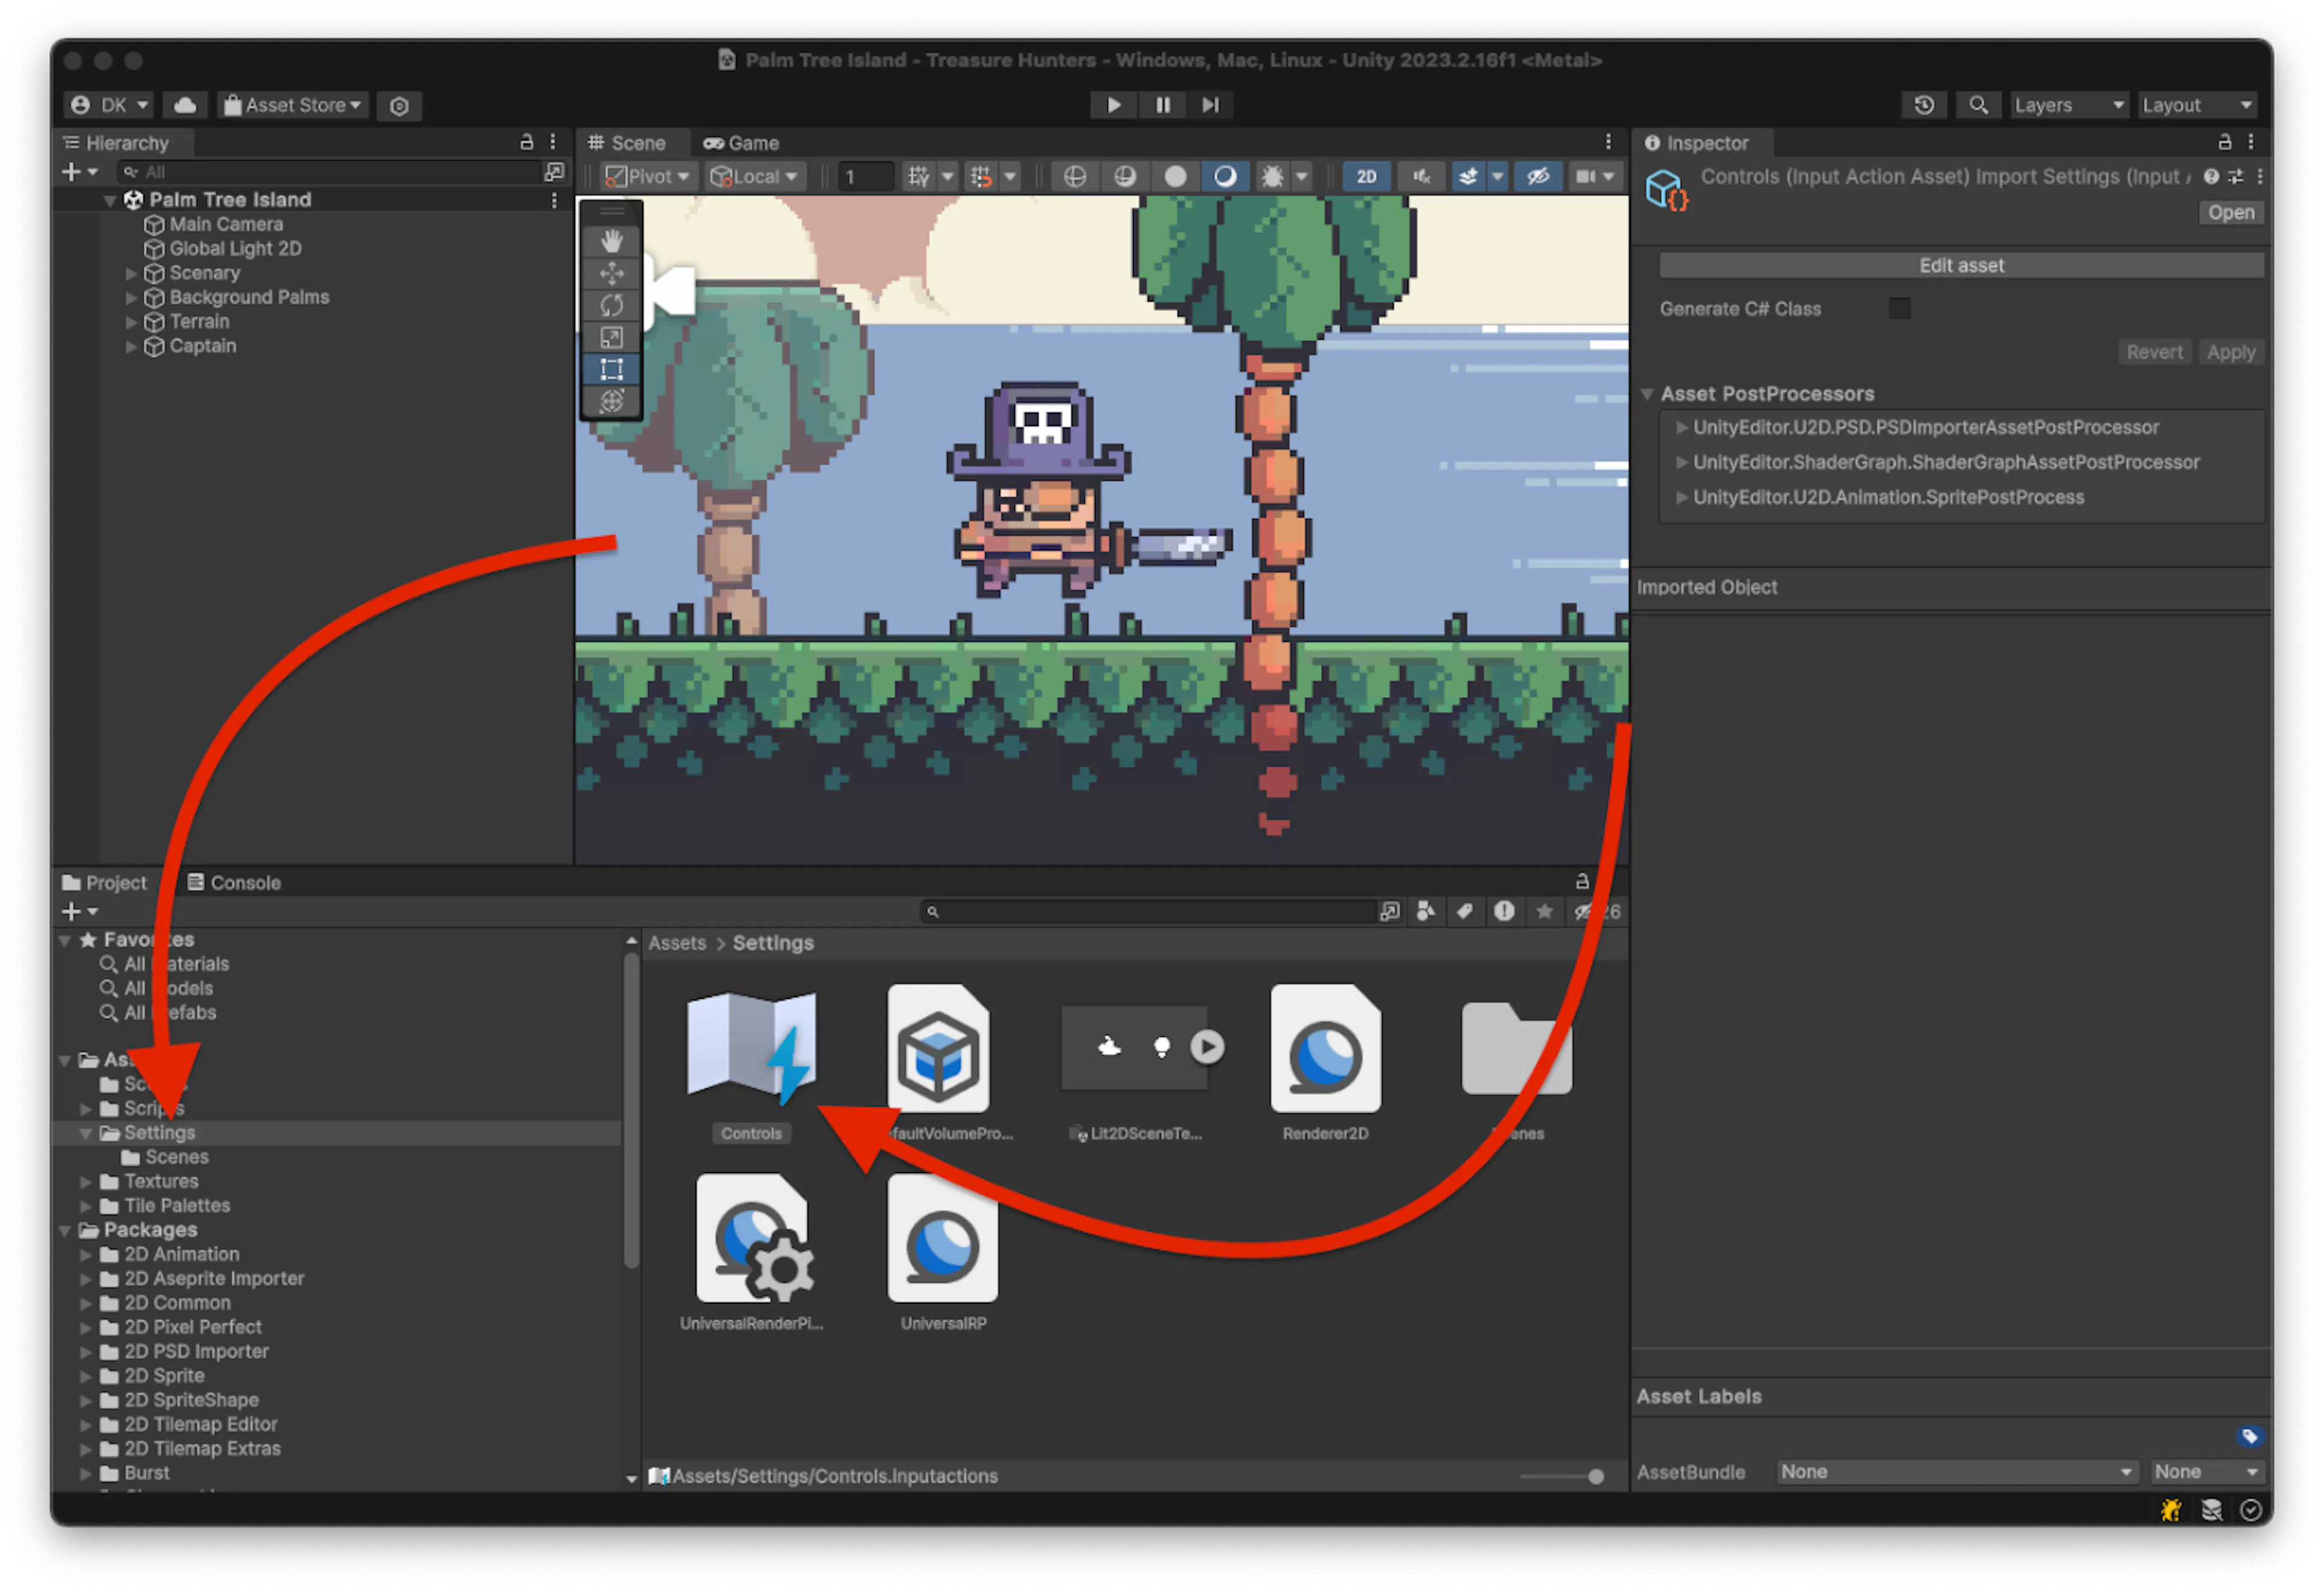Switch to the Console tab
Image resolution: width=2324 pixels, height=1589 pixels.
click(x=234, y=882)
